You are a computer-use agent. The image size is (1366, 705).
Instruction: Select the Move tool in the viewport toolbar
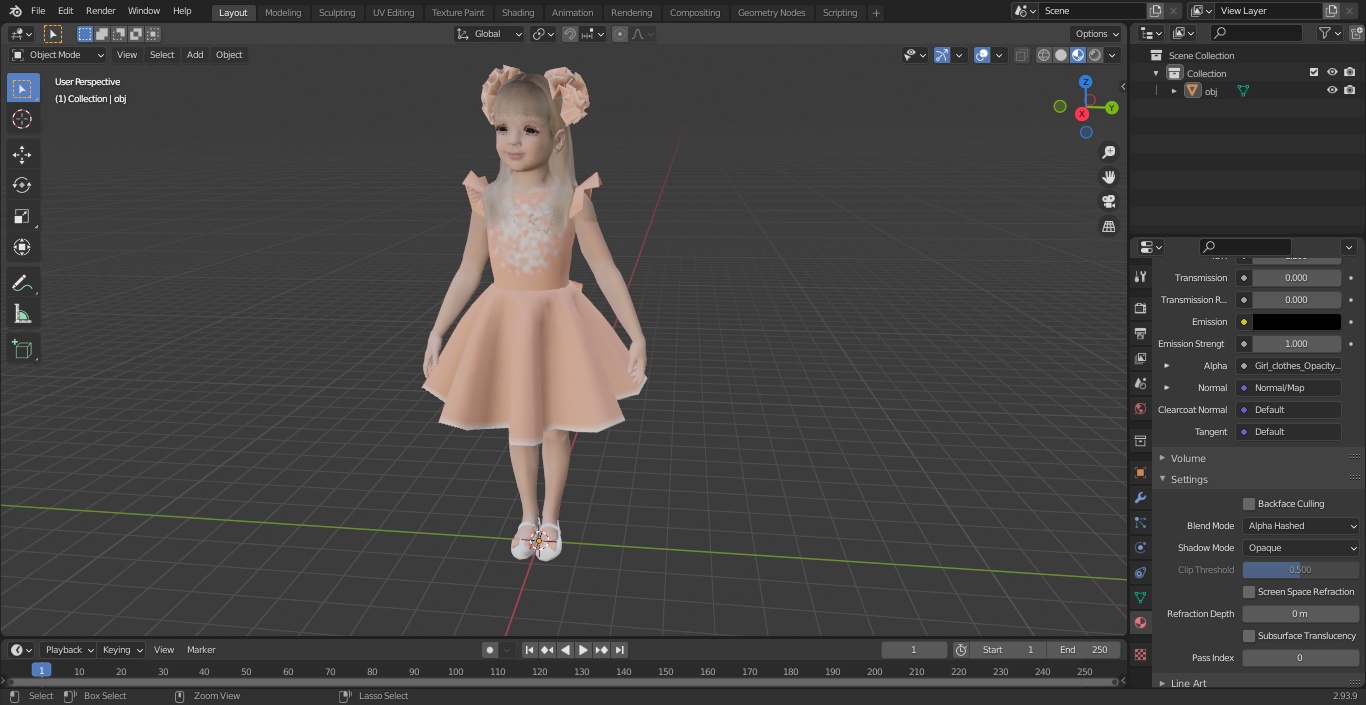[22, 154]
